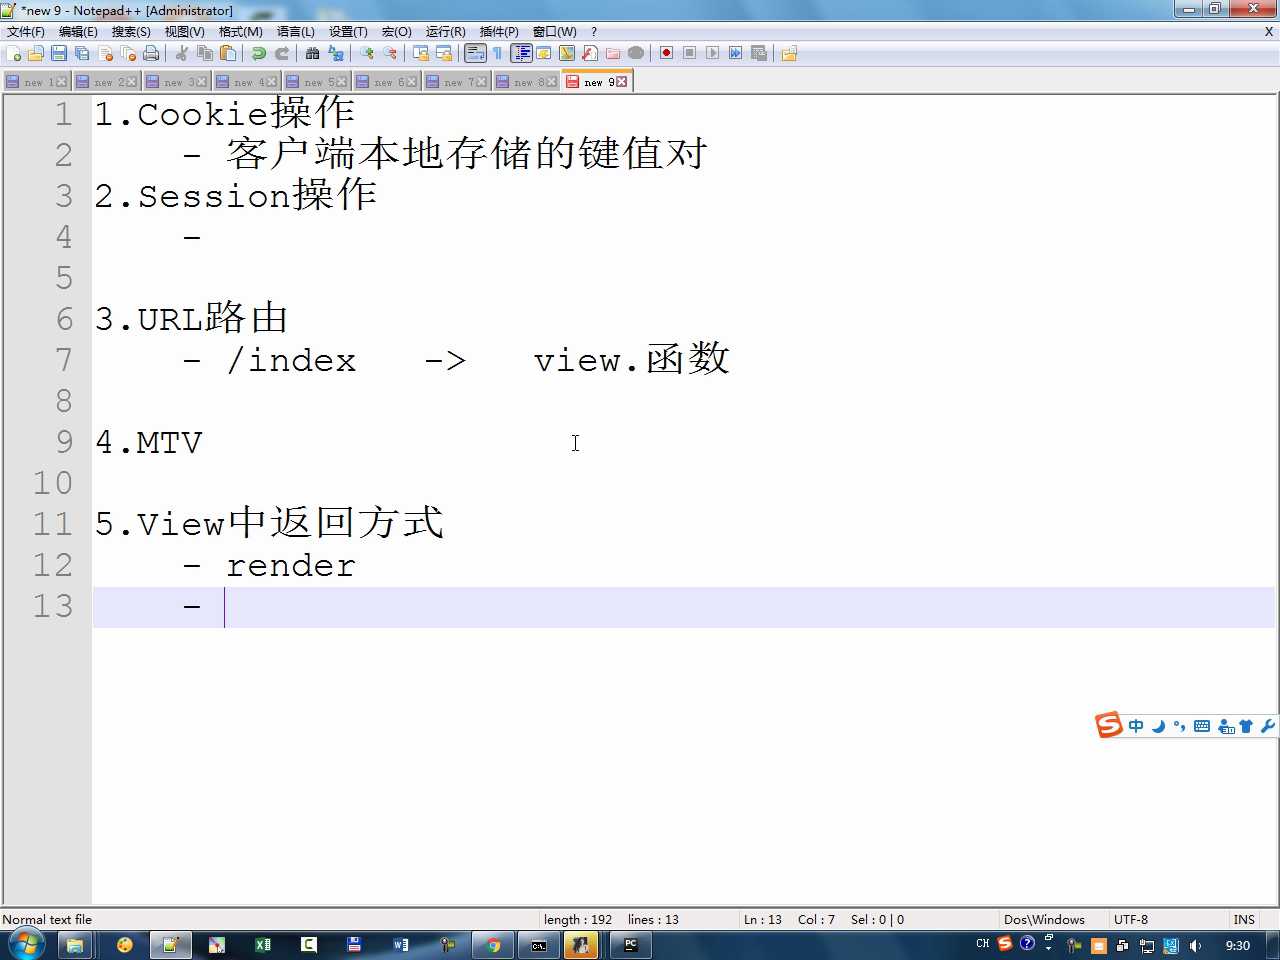The width and height of the screenshot is (1280, 960).
Task: Click the Playback macro button
Action: (x=712, y=53)
